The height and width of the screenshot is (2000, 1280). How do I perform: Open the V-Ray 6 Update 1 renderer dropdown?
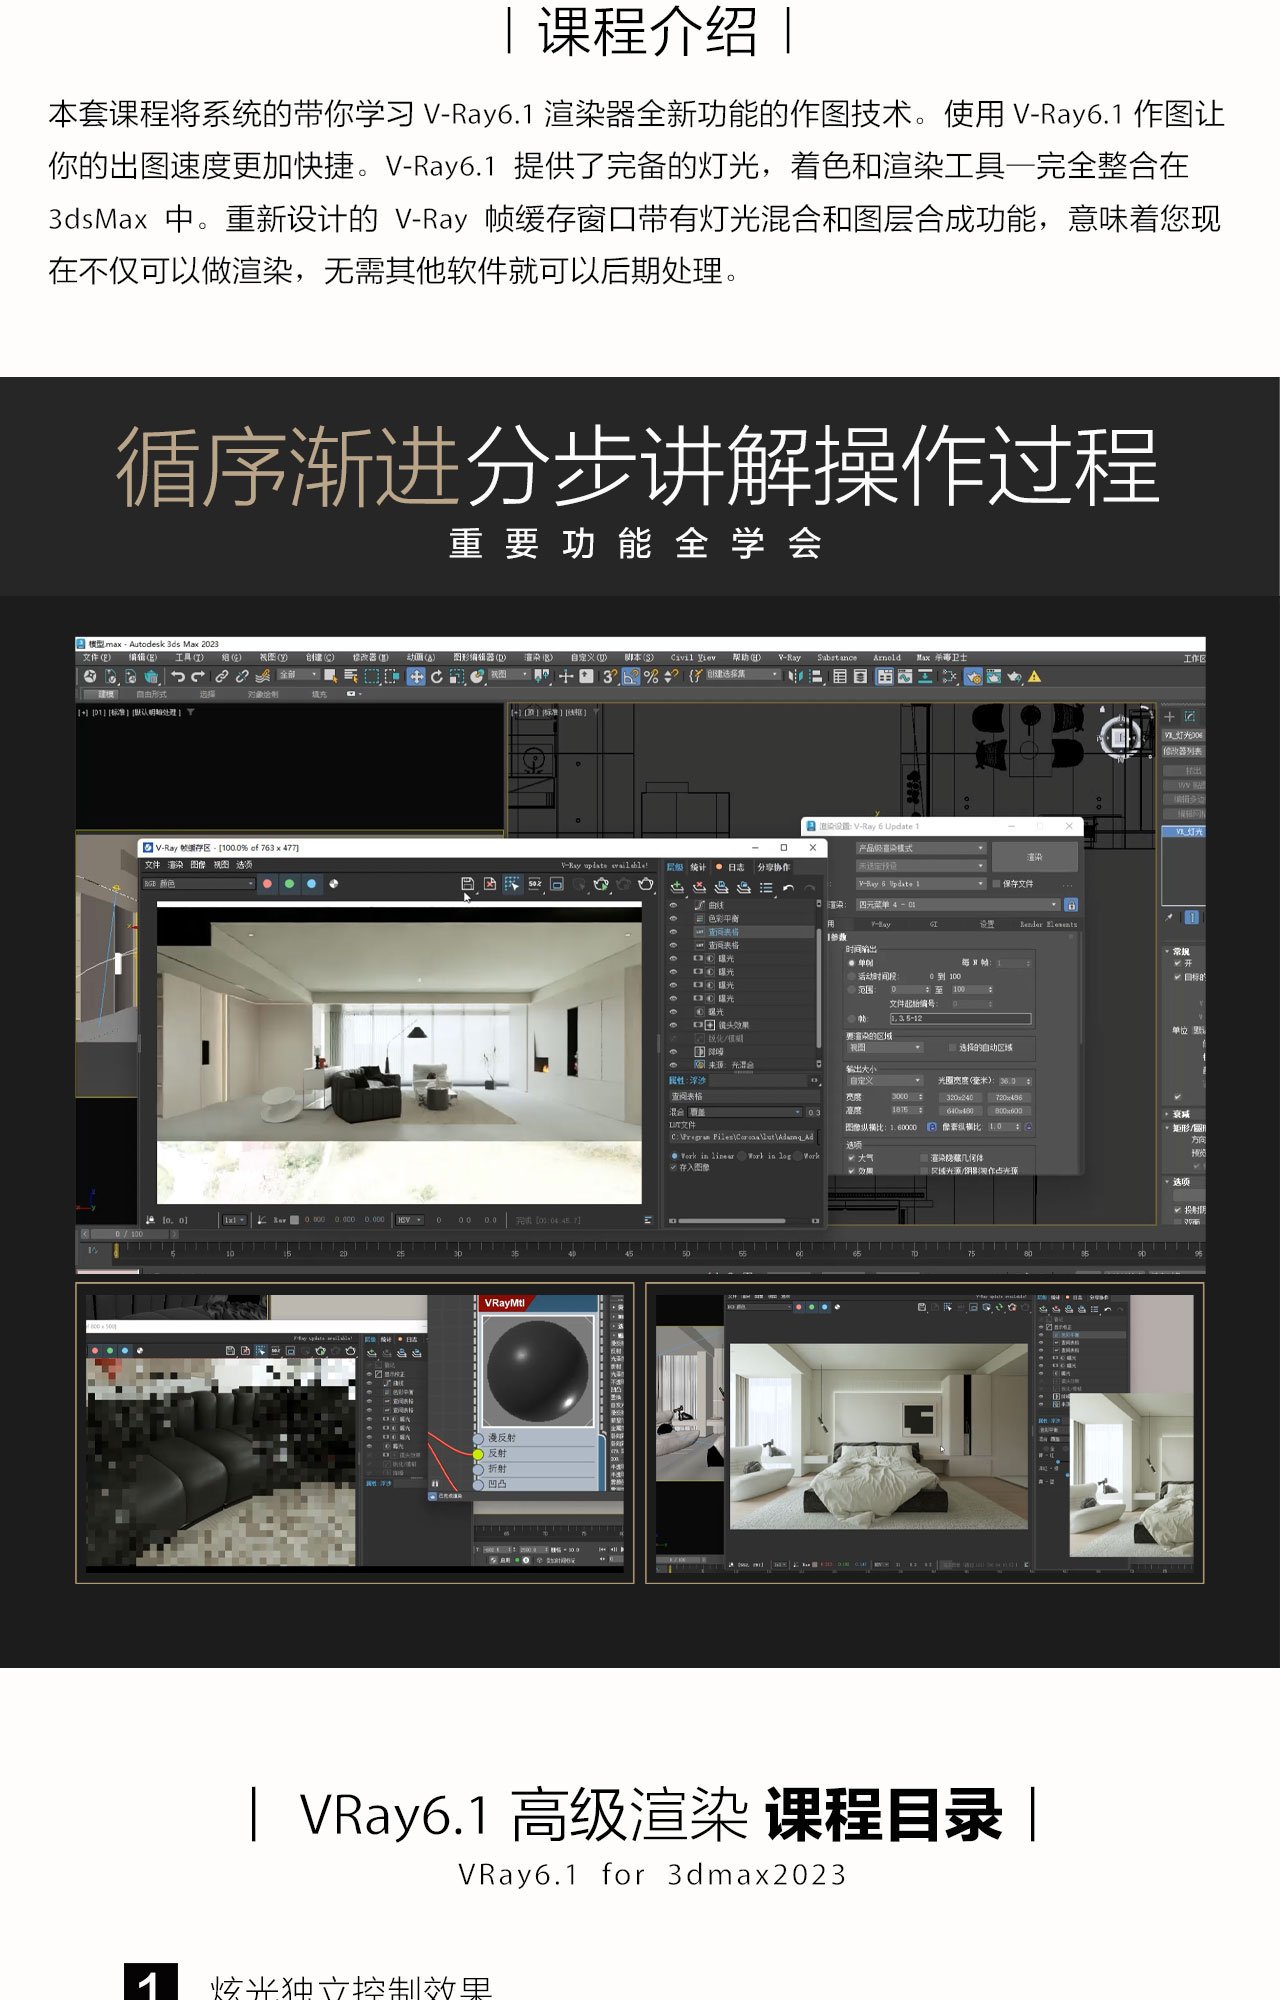(x=922, y=884)
